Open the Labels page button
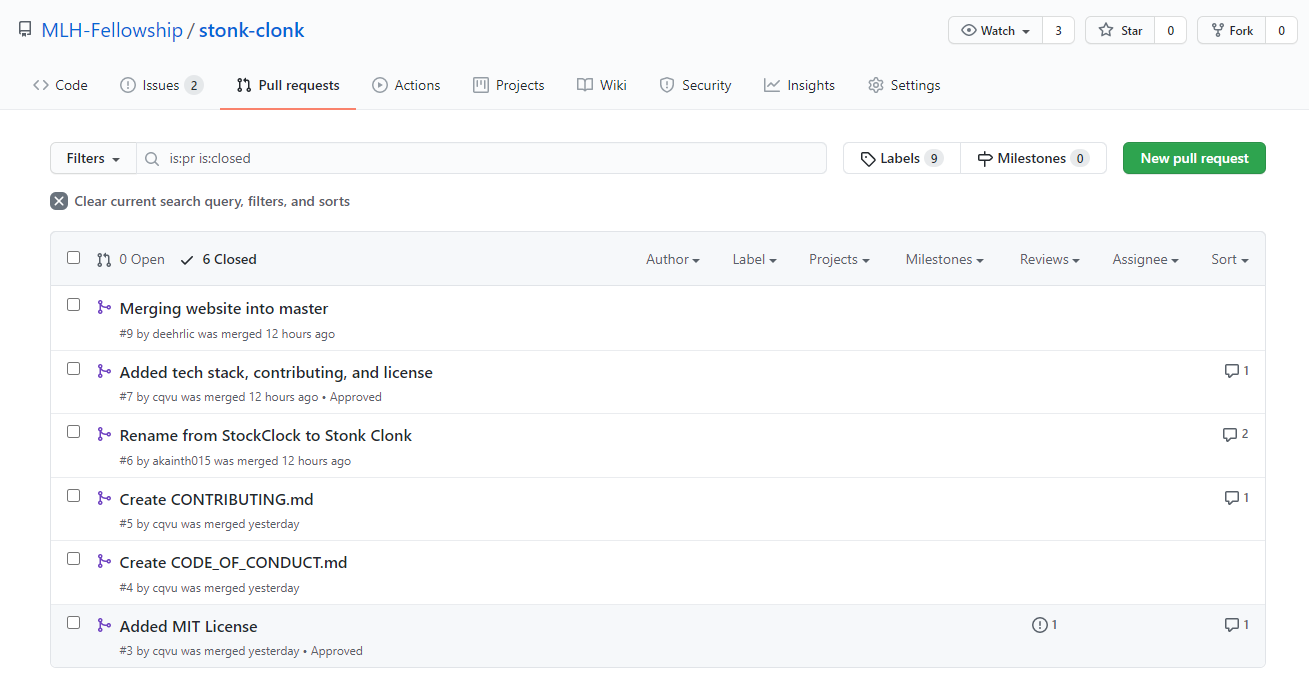The height and width of the screenshot is (690, 1309). (x=901, y=158)
